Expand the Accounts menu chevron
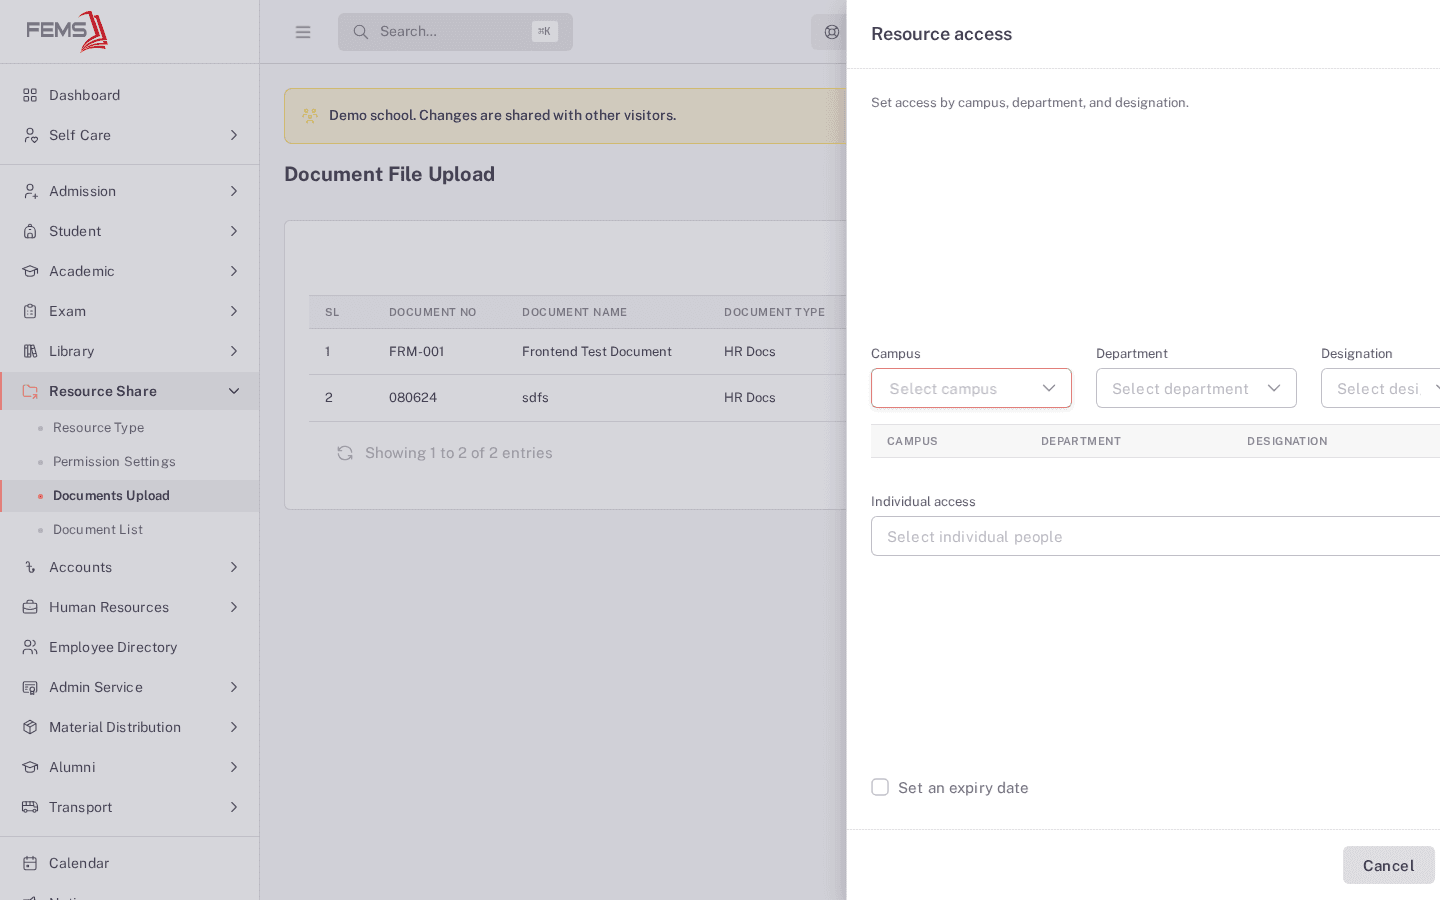Screen dimensions: 1440x900 (x=234, y=567)
